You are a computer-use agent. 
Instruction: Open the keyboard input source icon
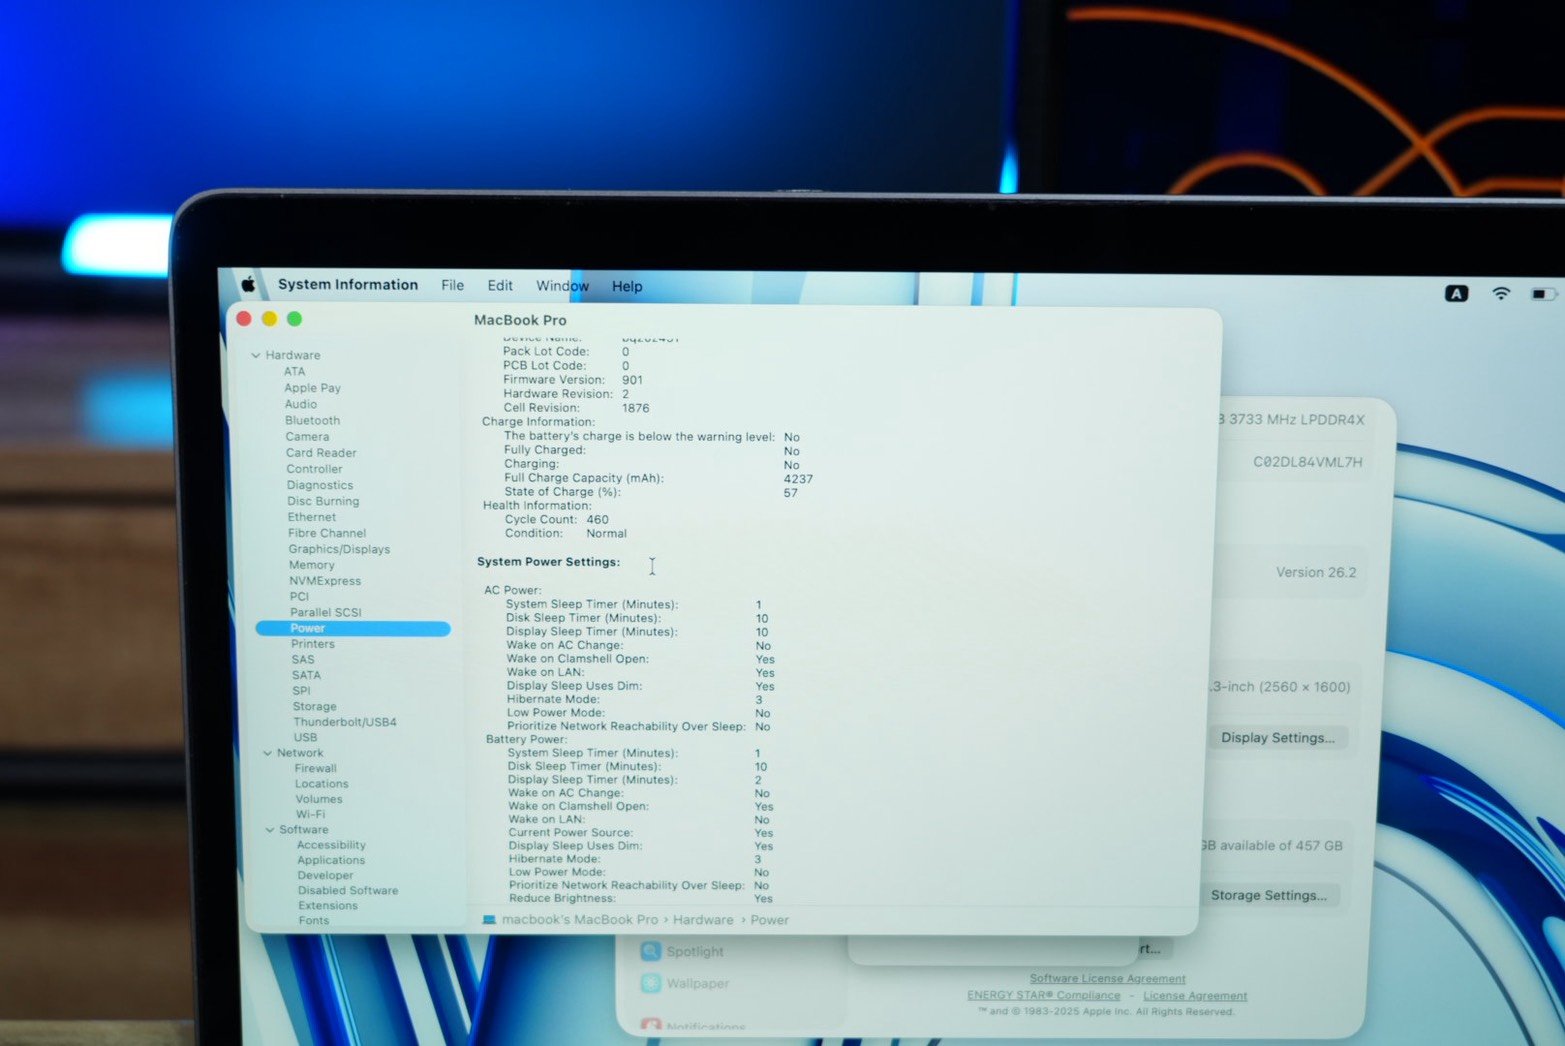click(x=1456, y=293)
